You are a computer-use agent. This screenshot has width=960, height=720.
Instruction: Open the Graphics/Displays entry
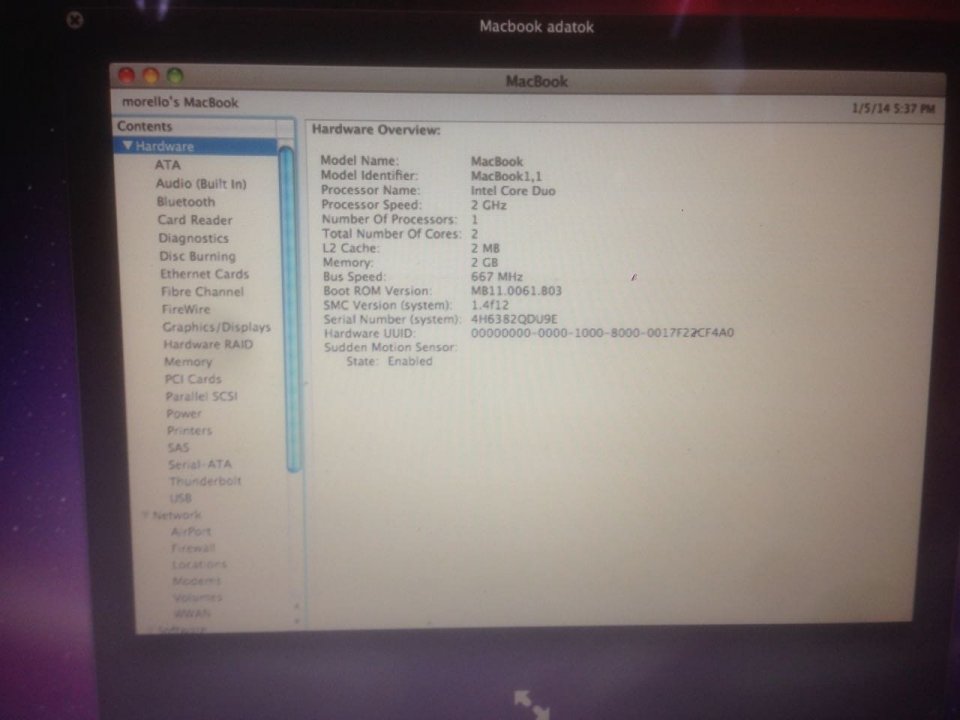click(216, 327)
